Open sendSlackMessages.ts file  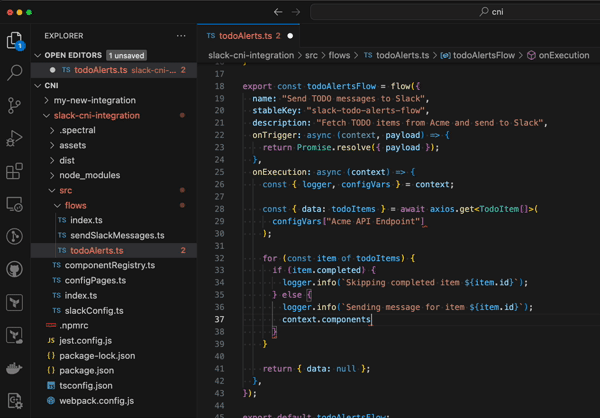pyautogui.click(x=114, y=235)
